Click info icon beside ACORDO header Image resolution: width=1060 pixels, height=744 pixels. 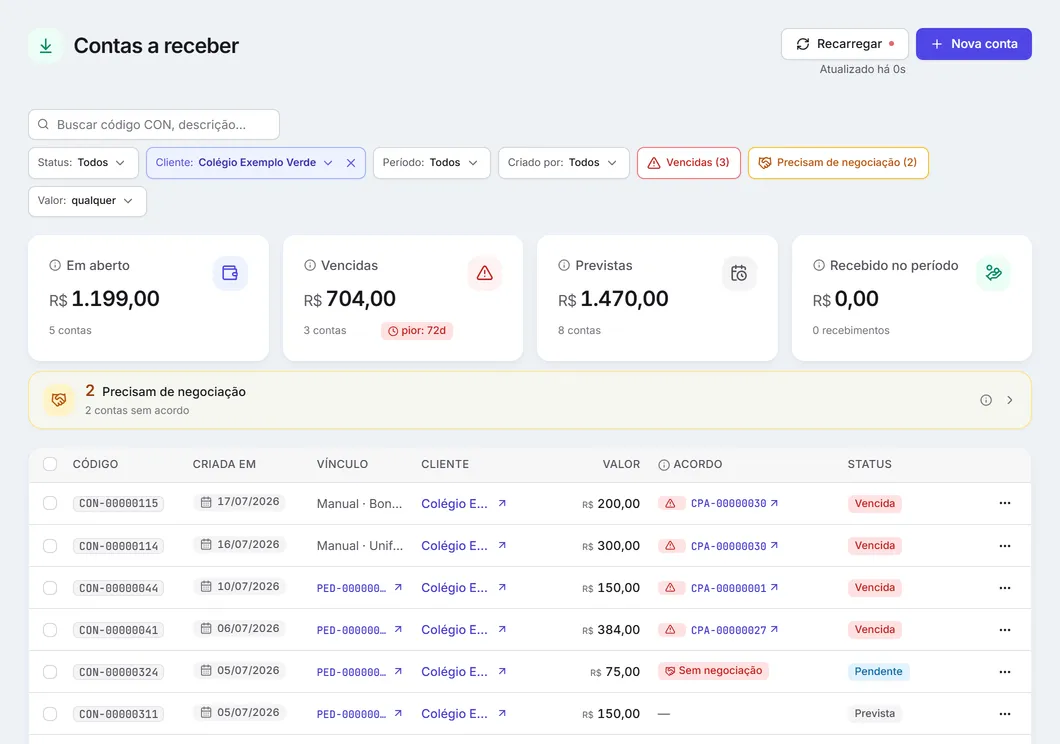pyautogui.click(x=664, y=465)
